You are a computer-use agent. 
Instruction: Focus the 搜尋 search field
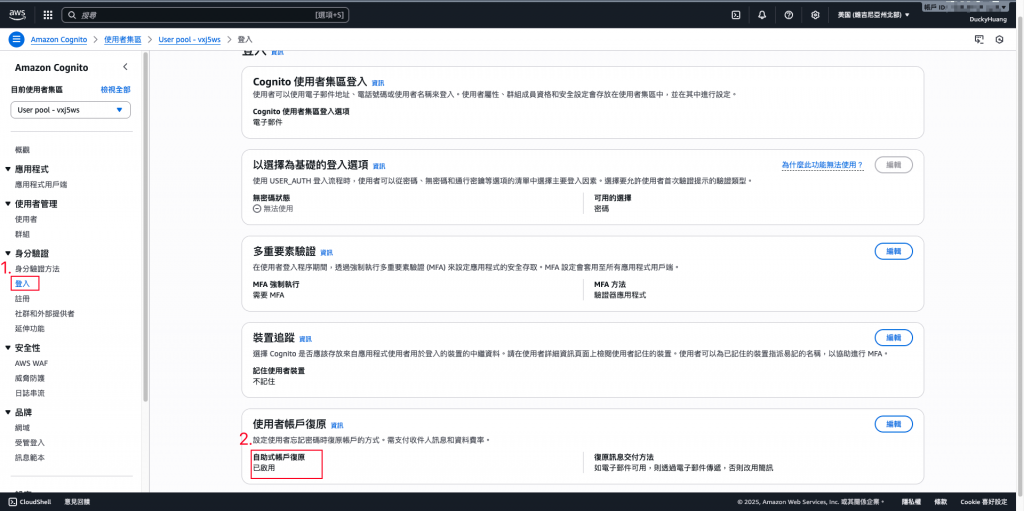click(204, 14)
